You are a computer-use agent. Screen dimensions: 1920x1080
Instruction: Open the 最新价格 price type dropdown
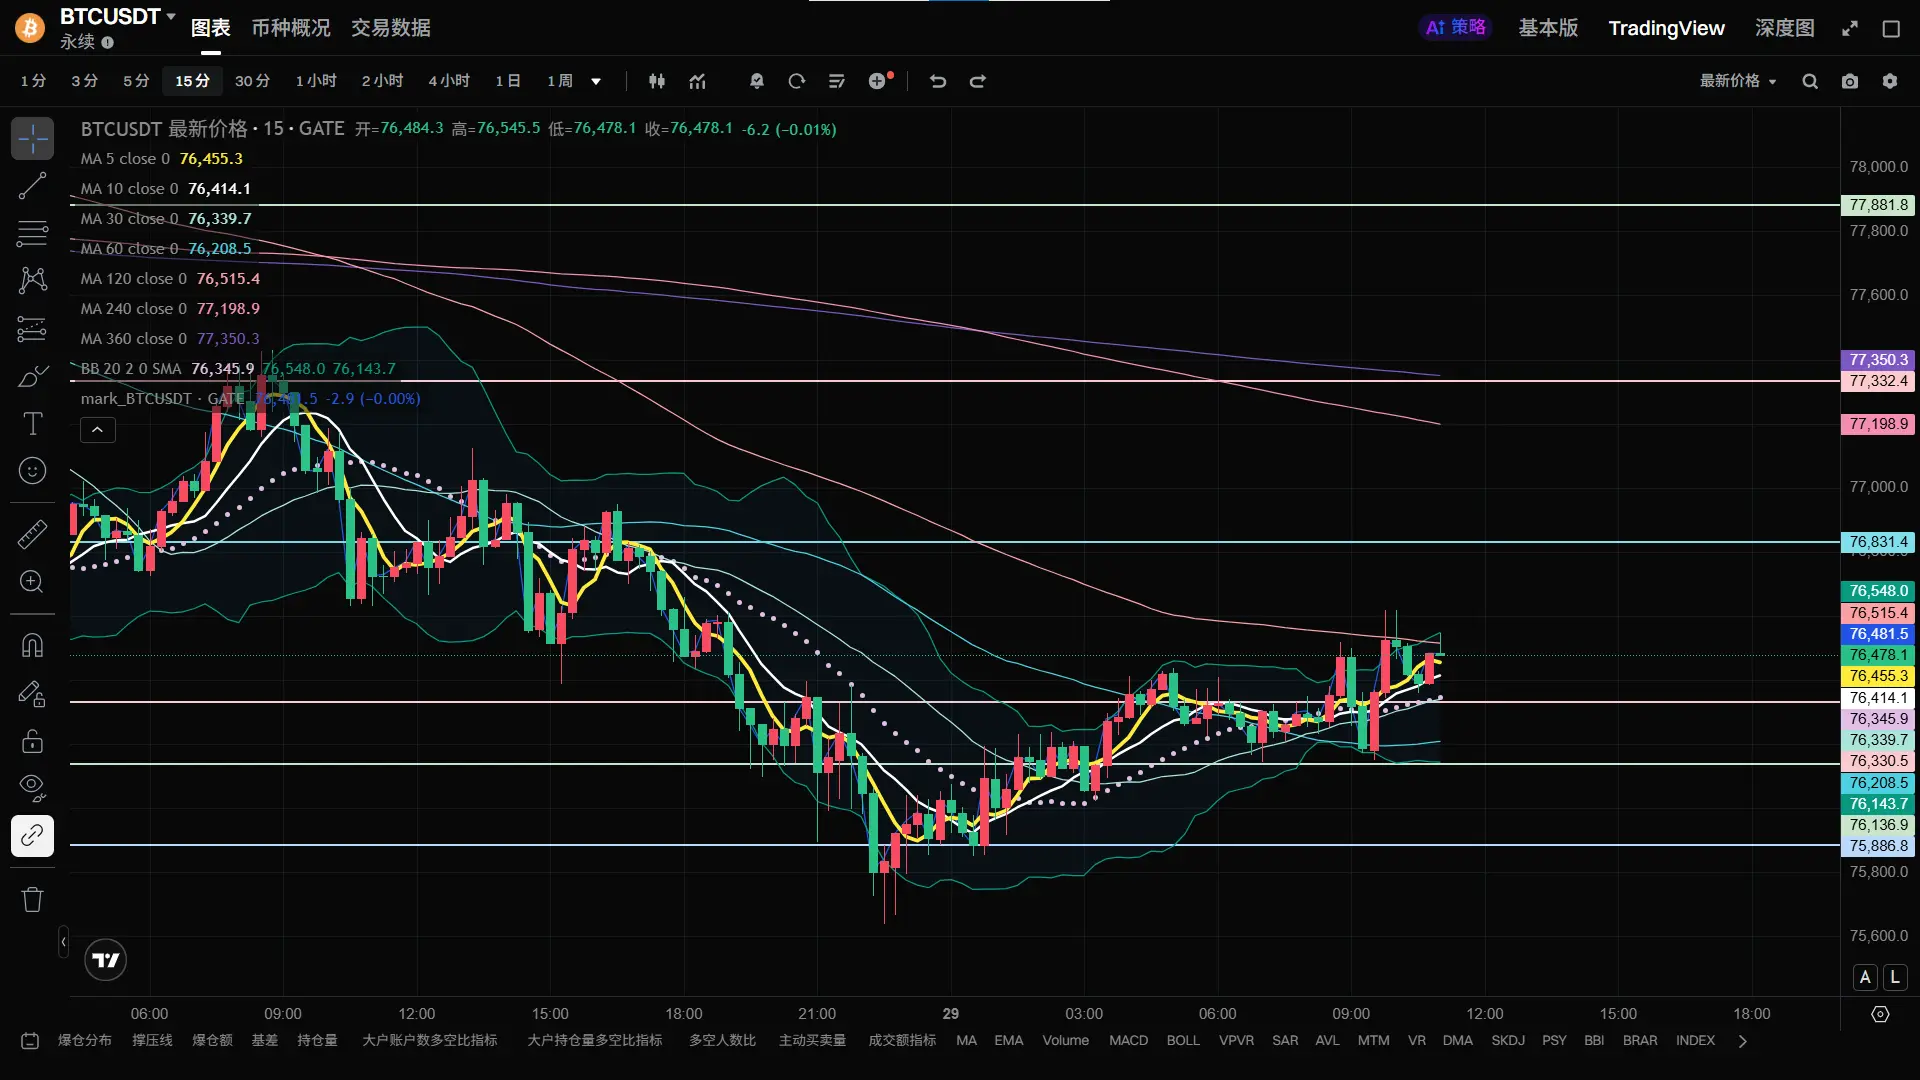1738,81
